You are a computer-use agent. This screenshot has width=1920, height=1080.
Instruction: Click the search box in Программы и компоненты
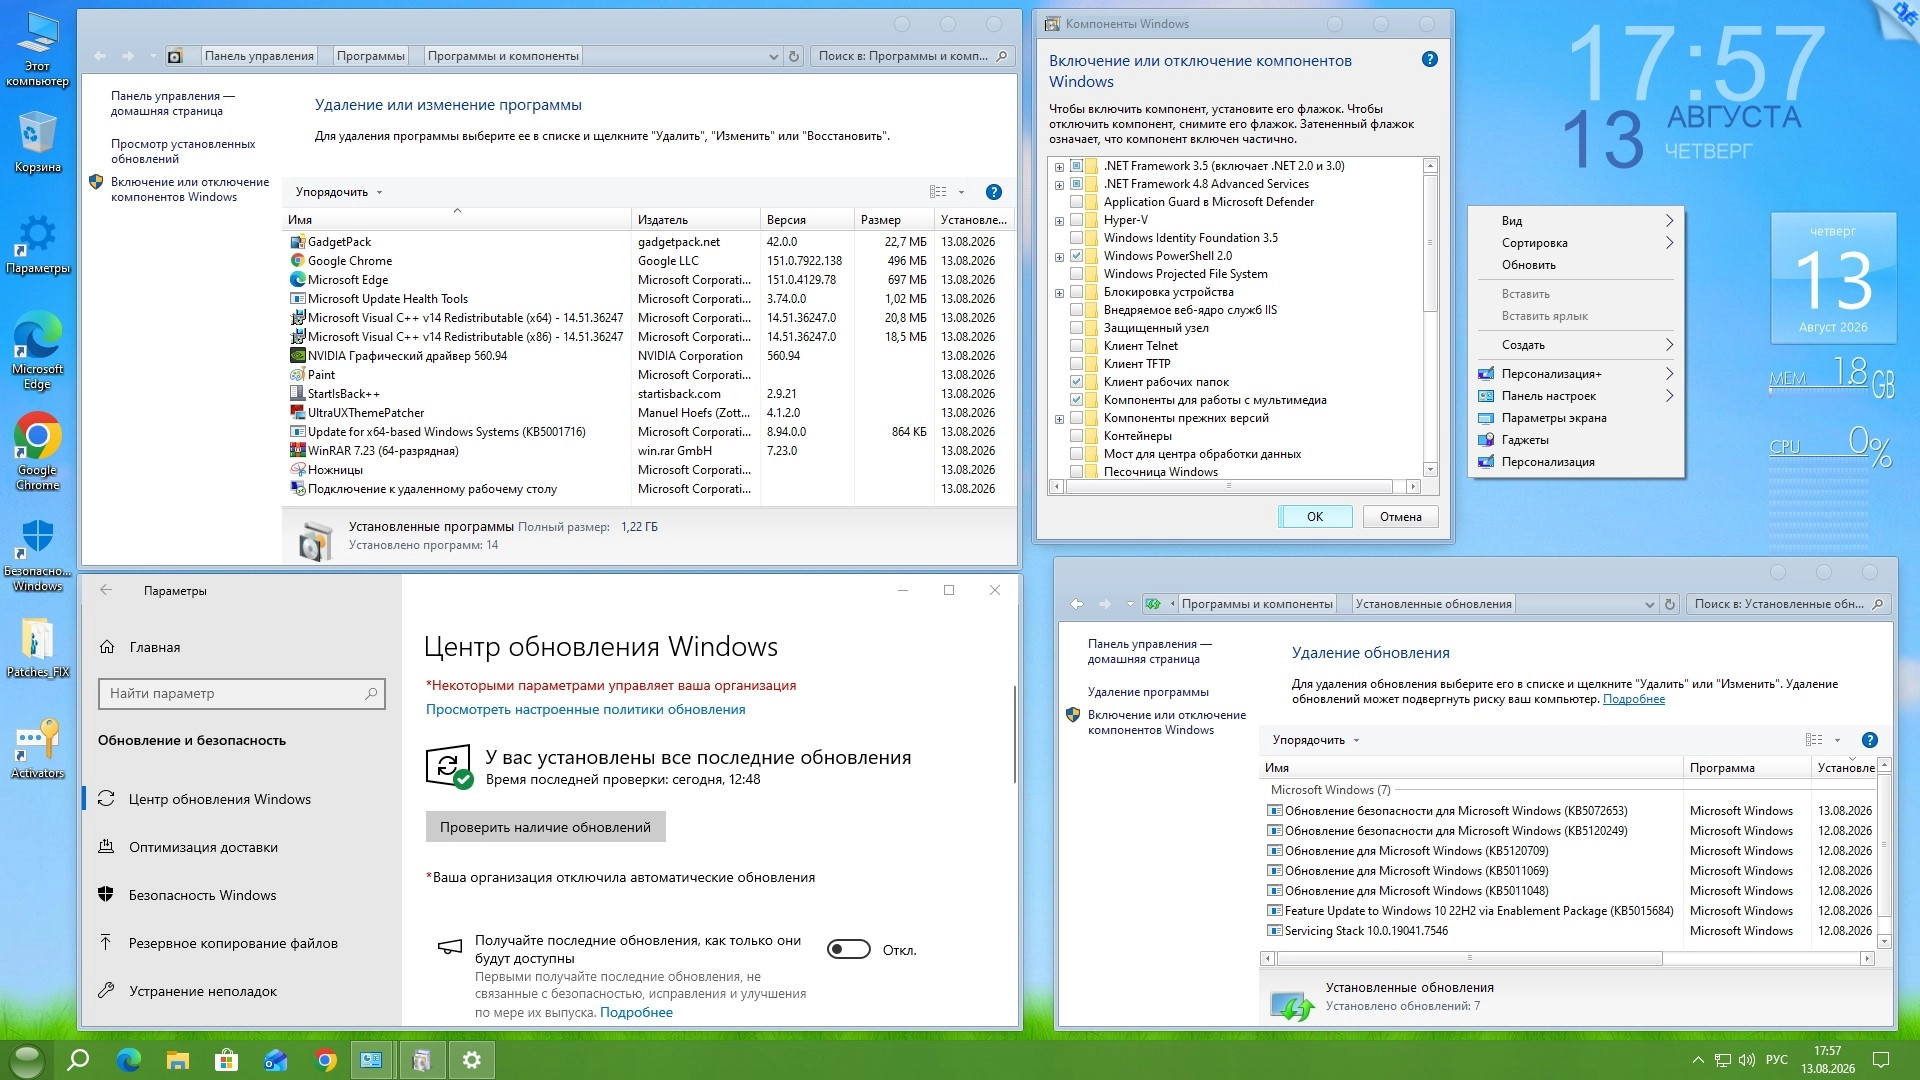(912, 56)
